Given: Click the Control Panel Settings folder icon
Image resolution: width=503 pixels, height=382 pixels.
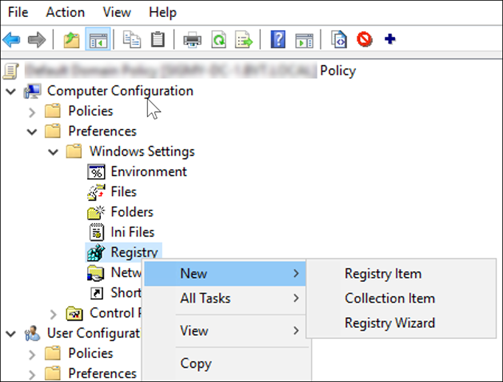Looking at the screenshot, I should pyautogui.click(x=75, y=313).
